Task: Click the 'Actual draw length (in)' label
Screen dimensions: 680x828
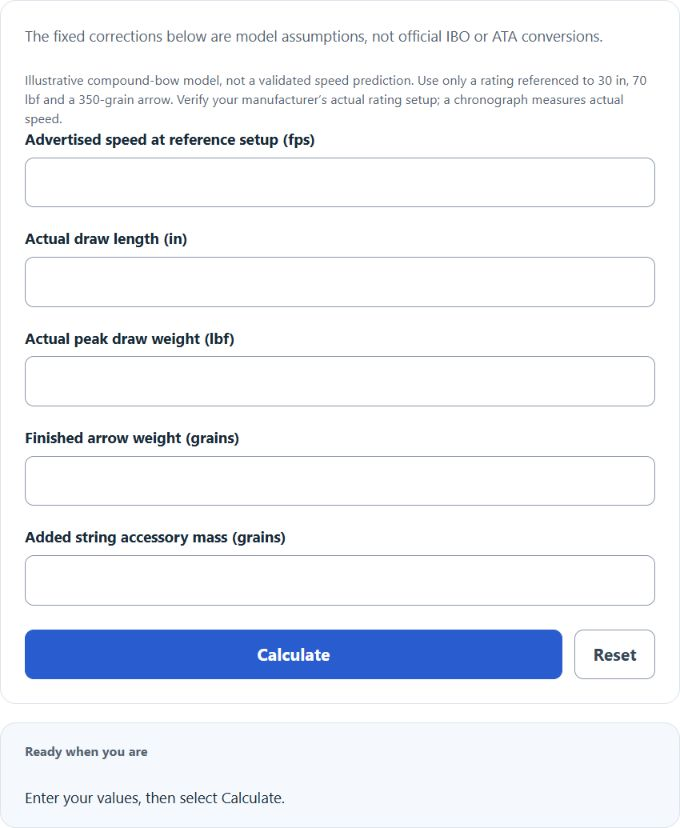Action: tap(106, 239)
